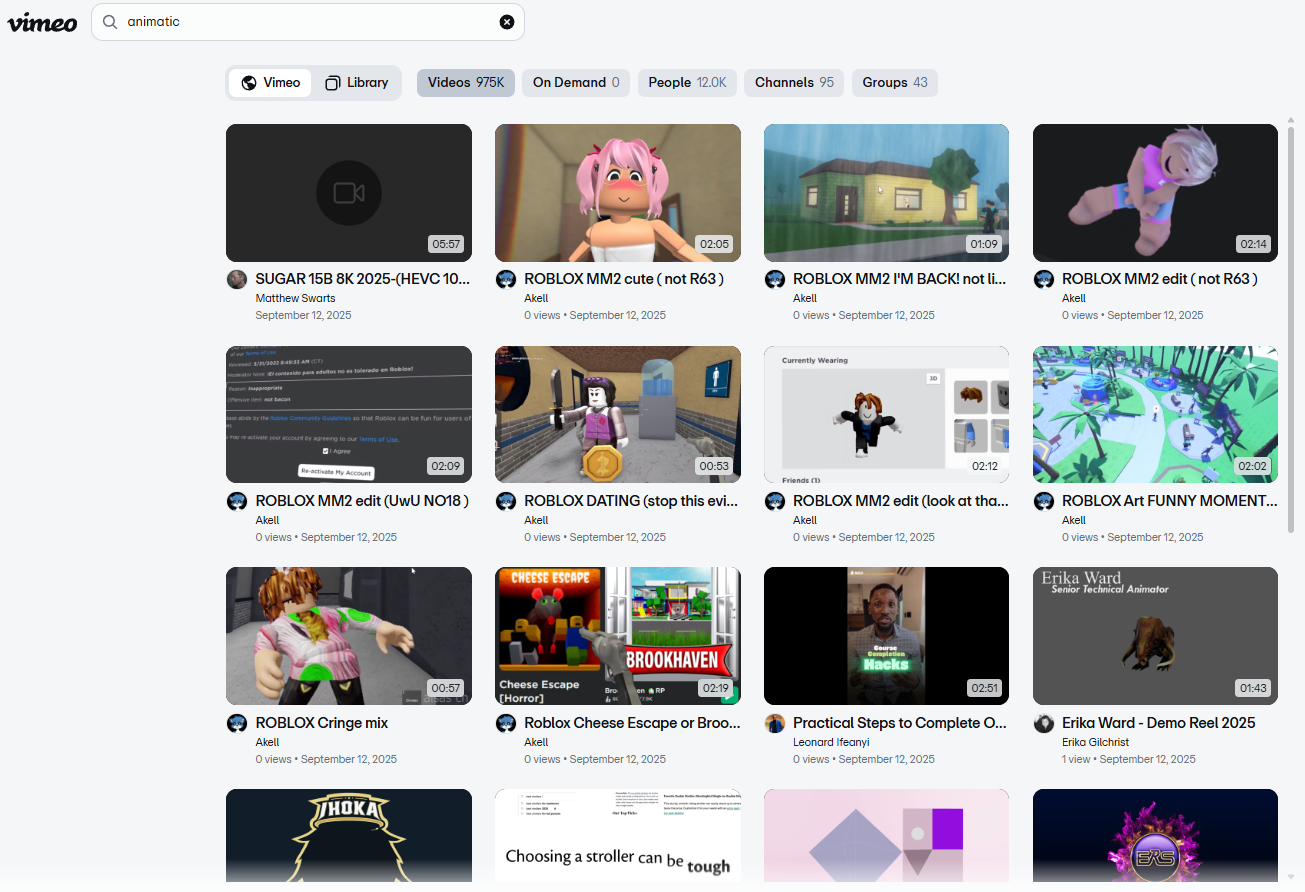Play the Erika Ward Senior Technical Animator thumbnail
The width and height of the screenshot is (1305, 892).
[x=1156, y=637]
